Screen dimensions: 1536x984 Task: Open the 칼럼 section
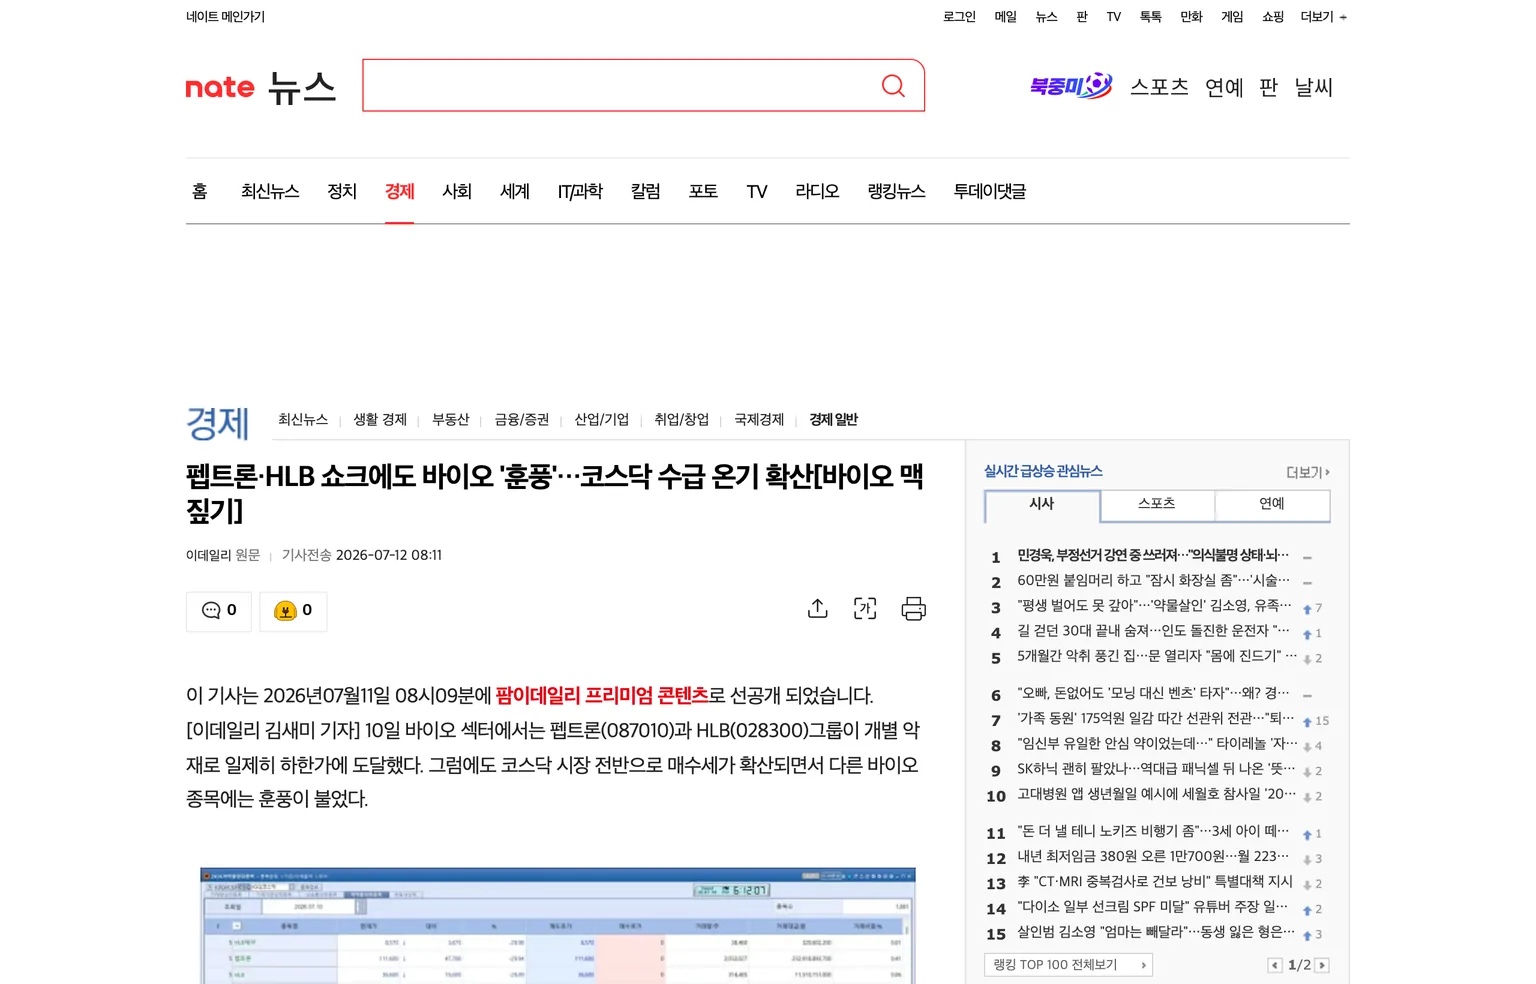click(x=646, y=191)
